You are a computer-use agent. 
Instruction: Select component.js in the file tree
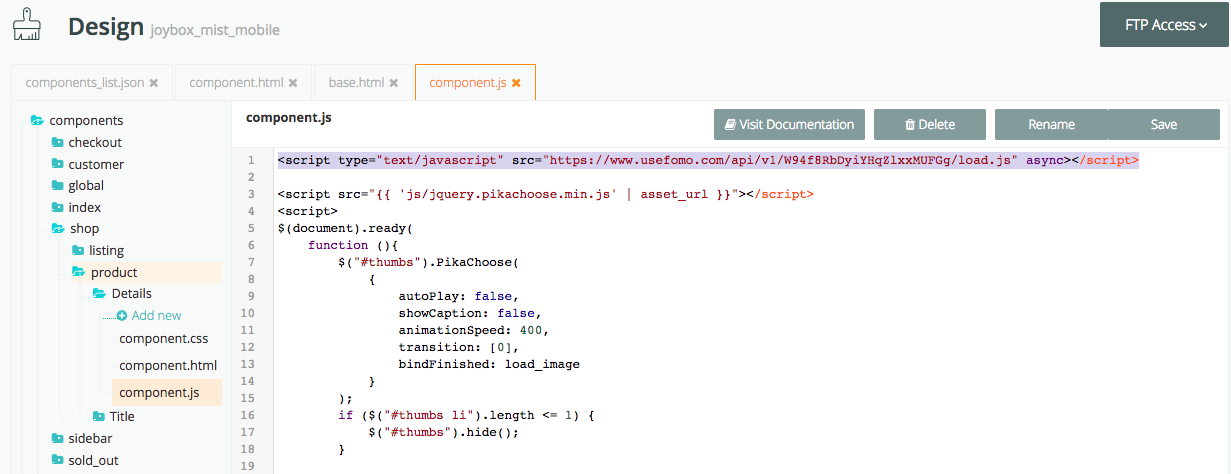[159, 392]
